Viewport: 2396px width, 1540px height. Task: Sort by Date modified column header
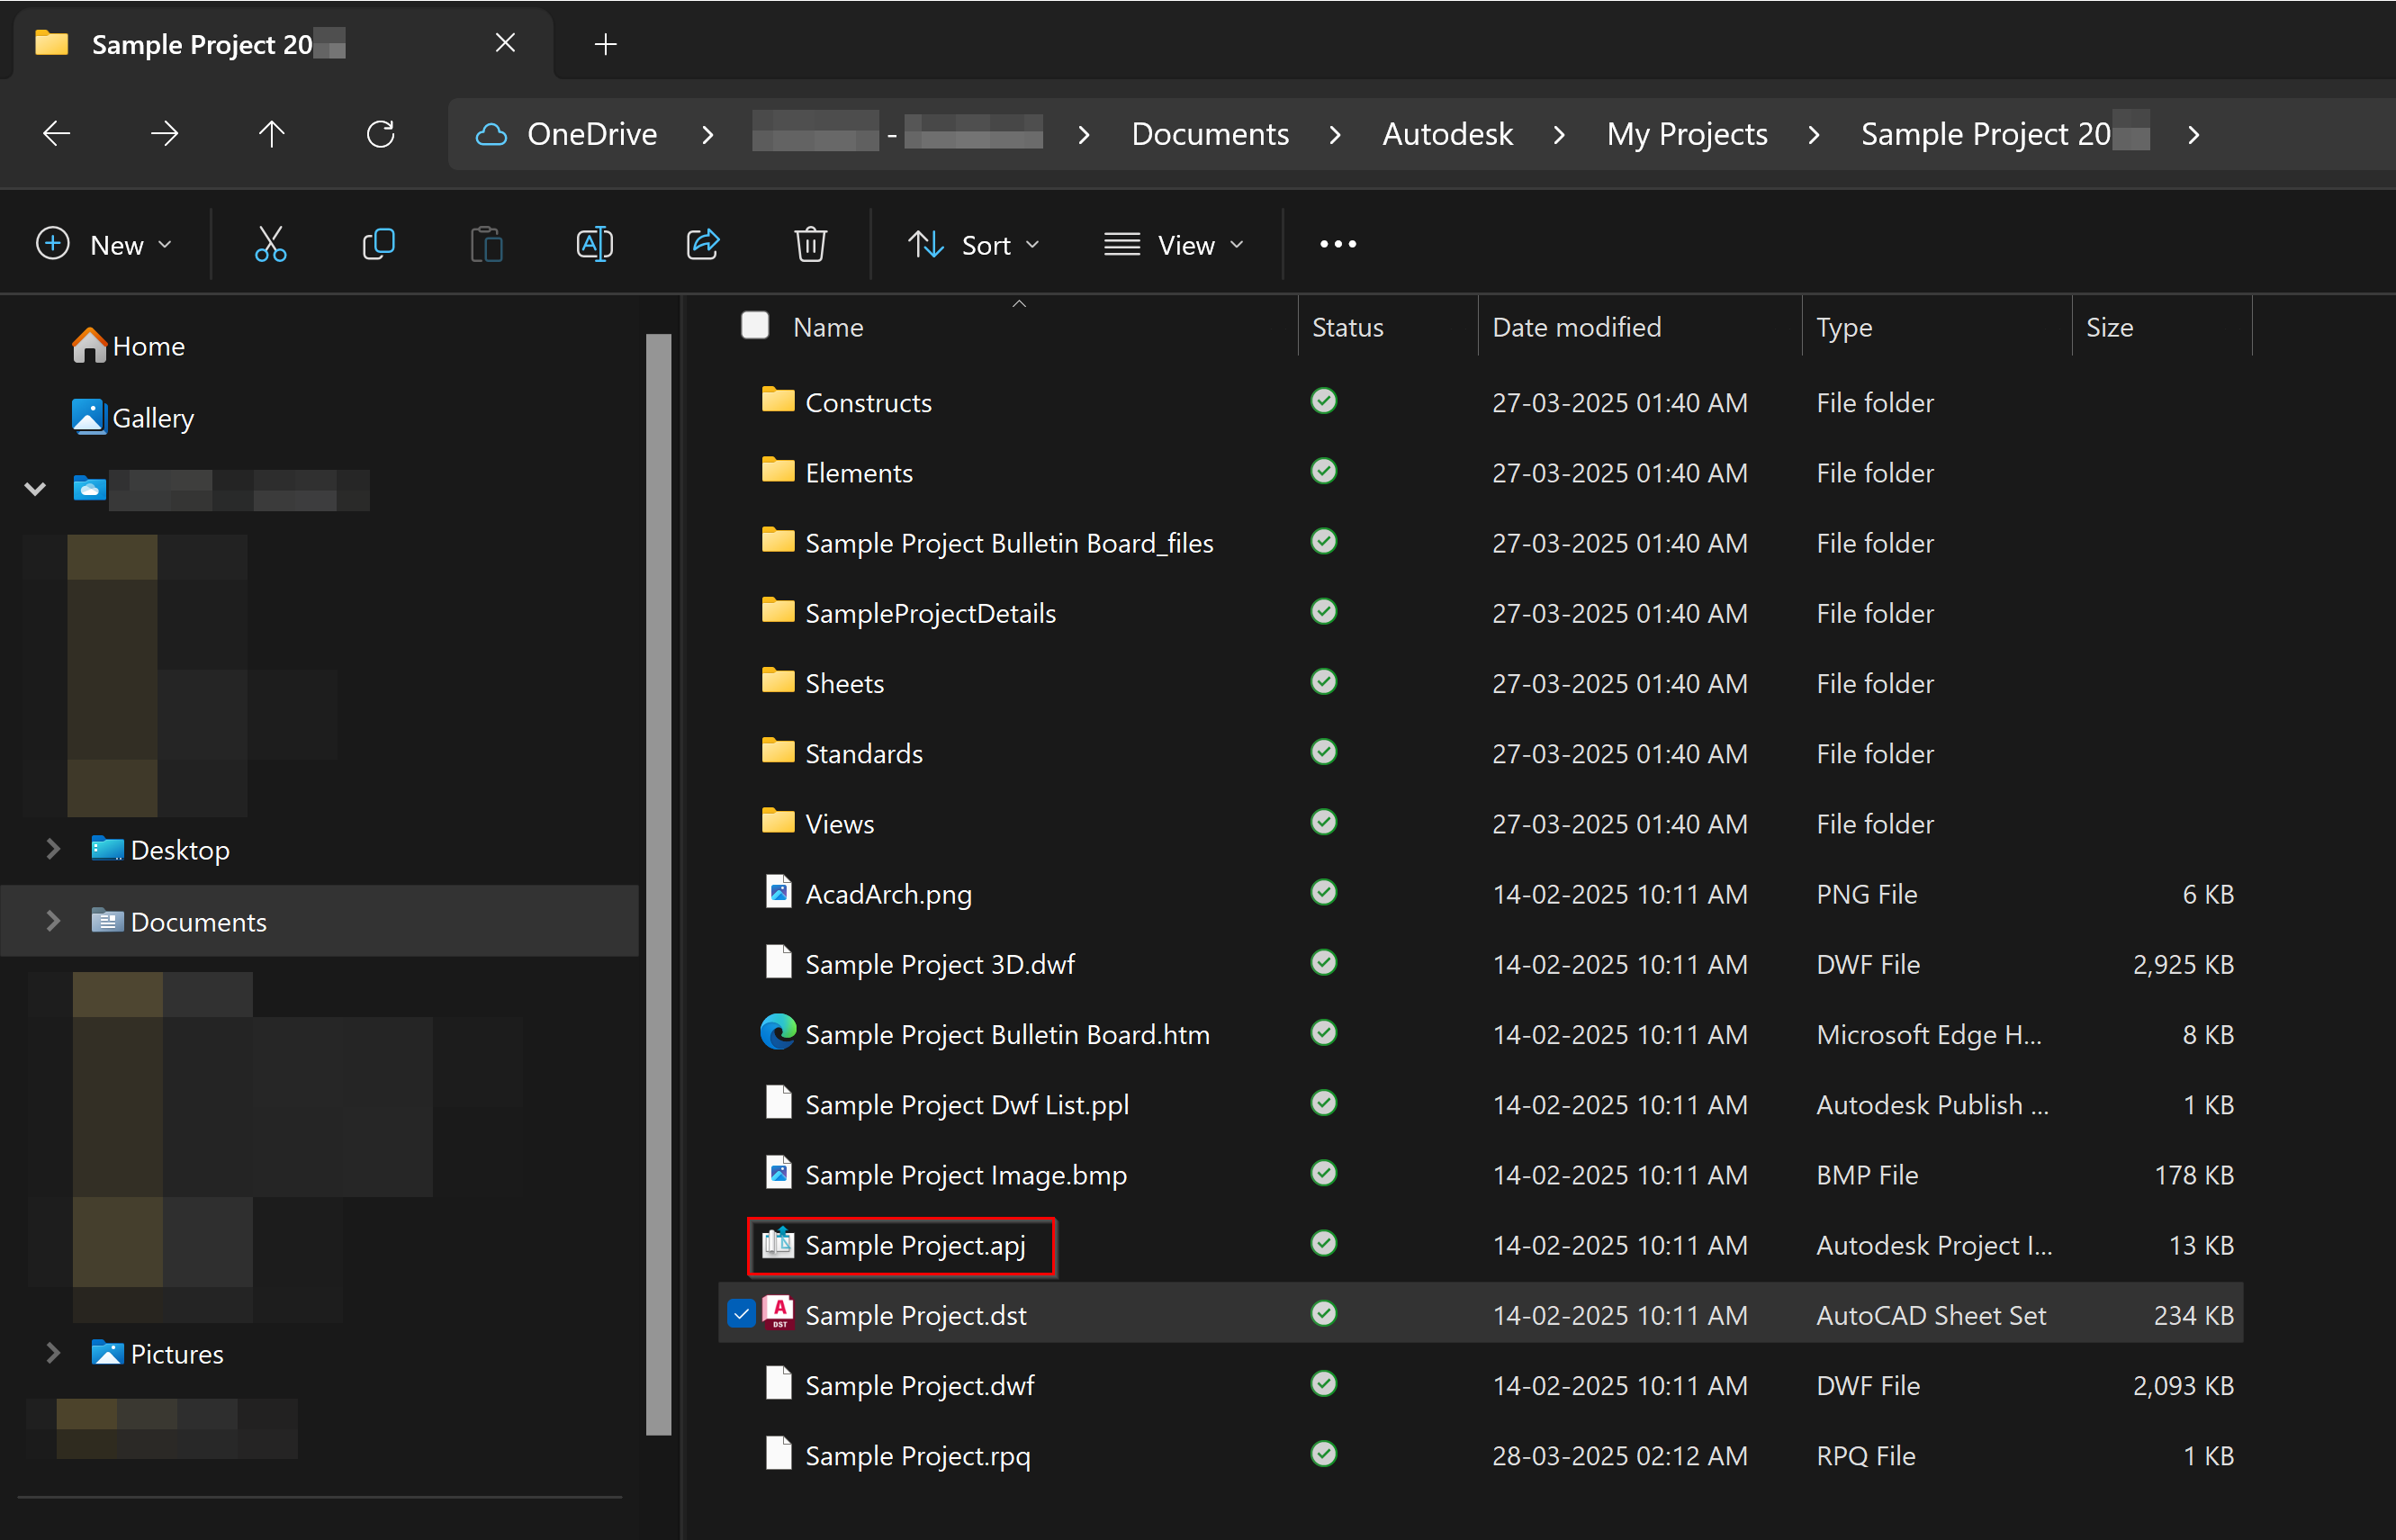[1577, 327]
